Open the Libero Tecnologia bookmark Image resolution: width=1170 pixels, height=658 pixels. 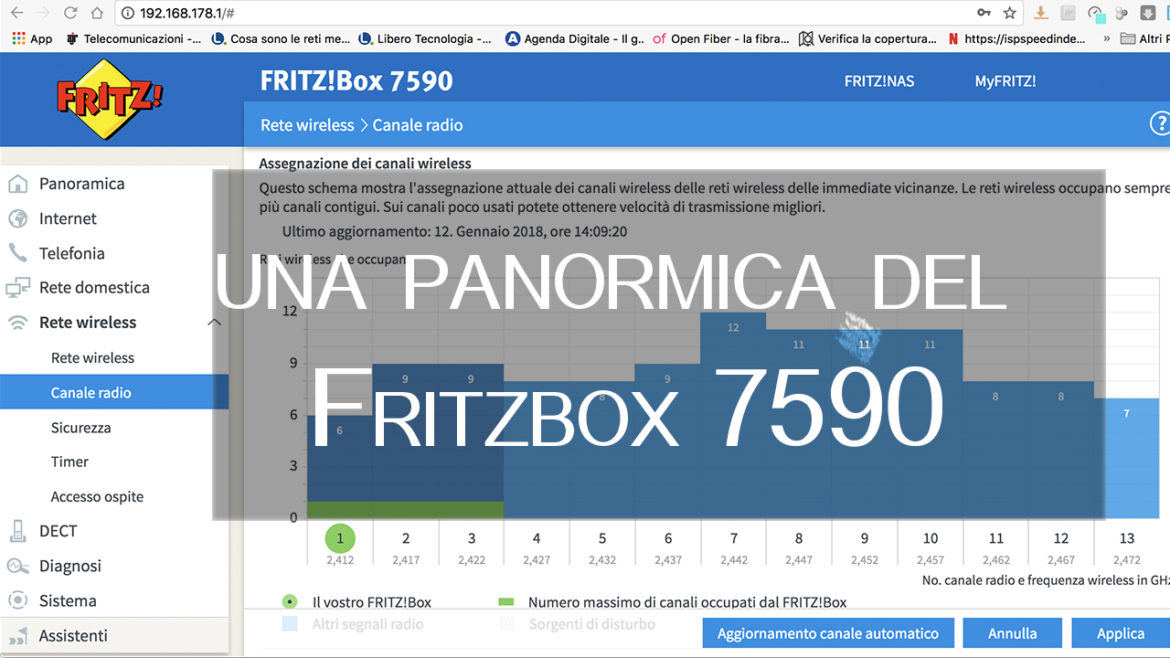[x=425, y=39]
